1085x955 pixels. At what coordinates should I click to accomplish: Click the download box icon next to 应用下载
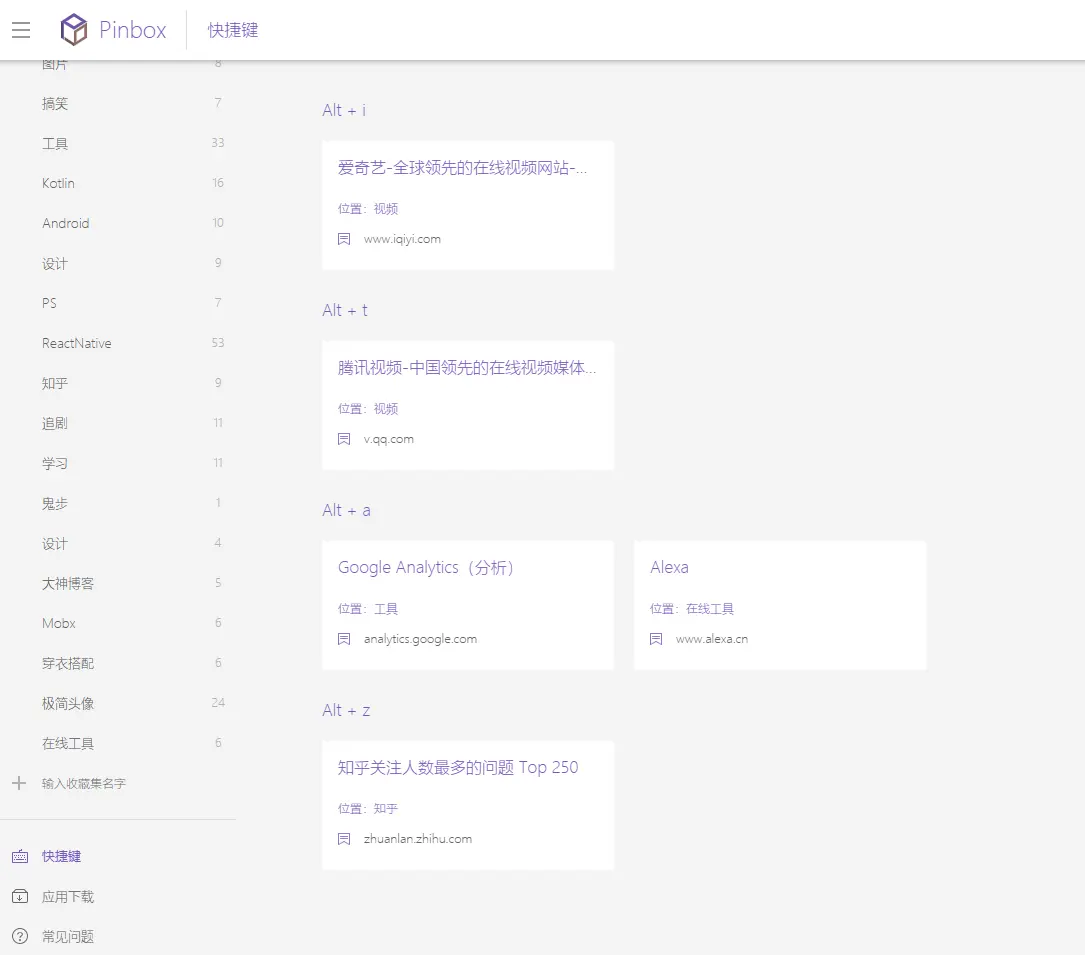[20, 896]
